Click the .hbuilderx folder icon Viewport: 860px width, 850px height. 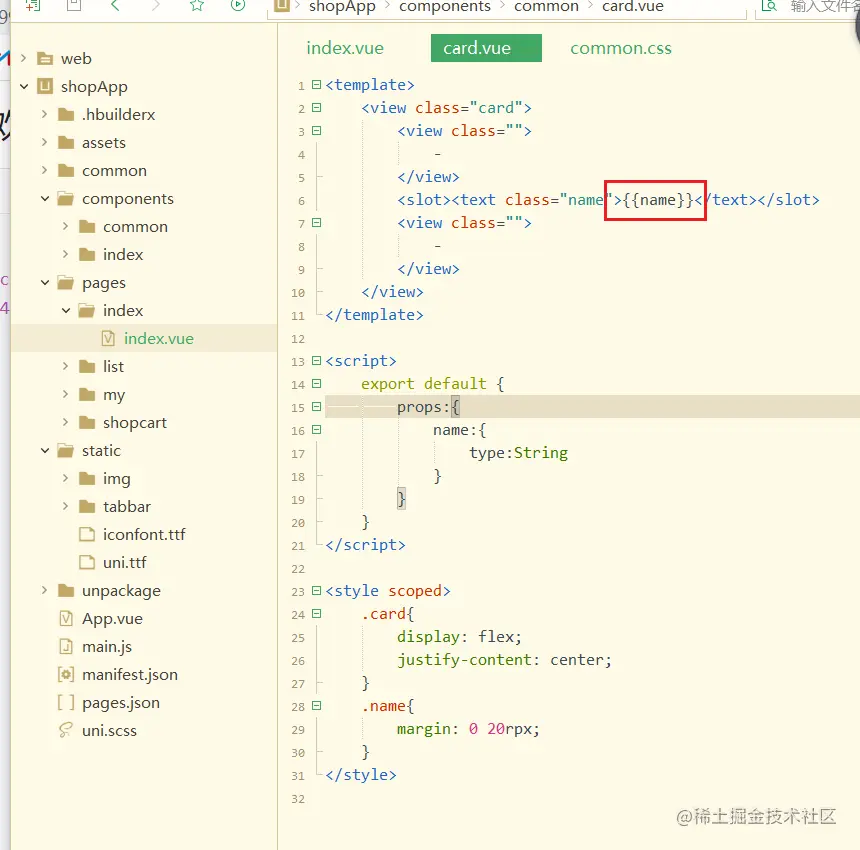[x=66, y=114]
